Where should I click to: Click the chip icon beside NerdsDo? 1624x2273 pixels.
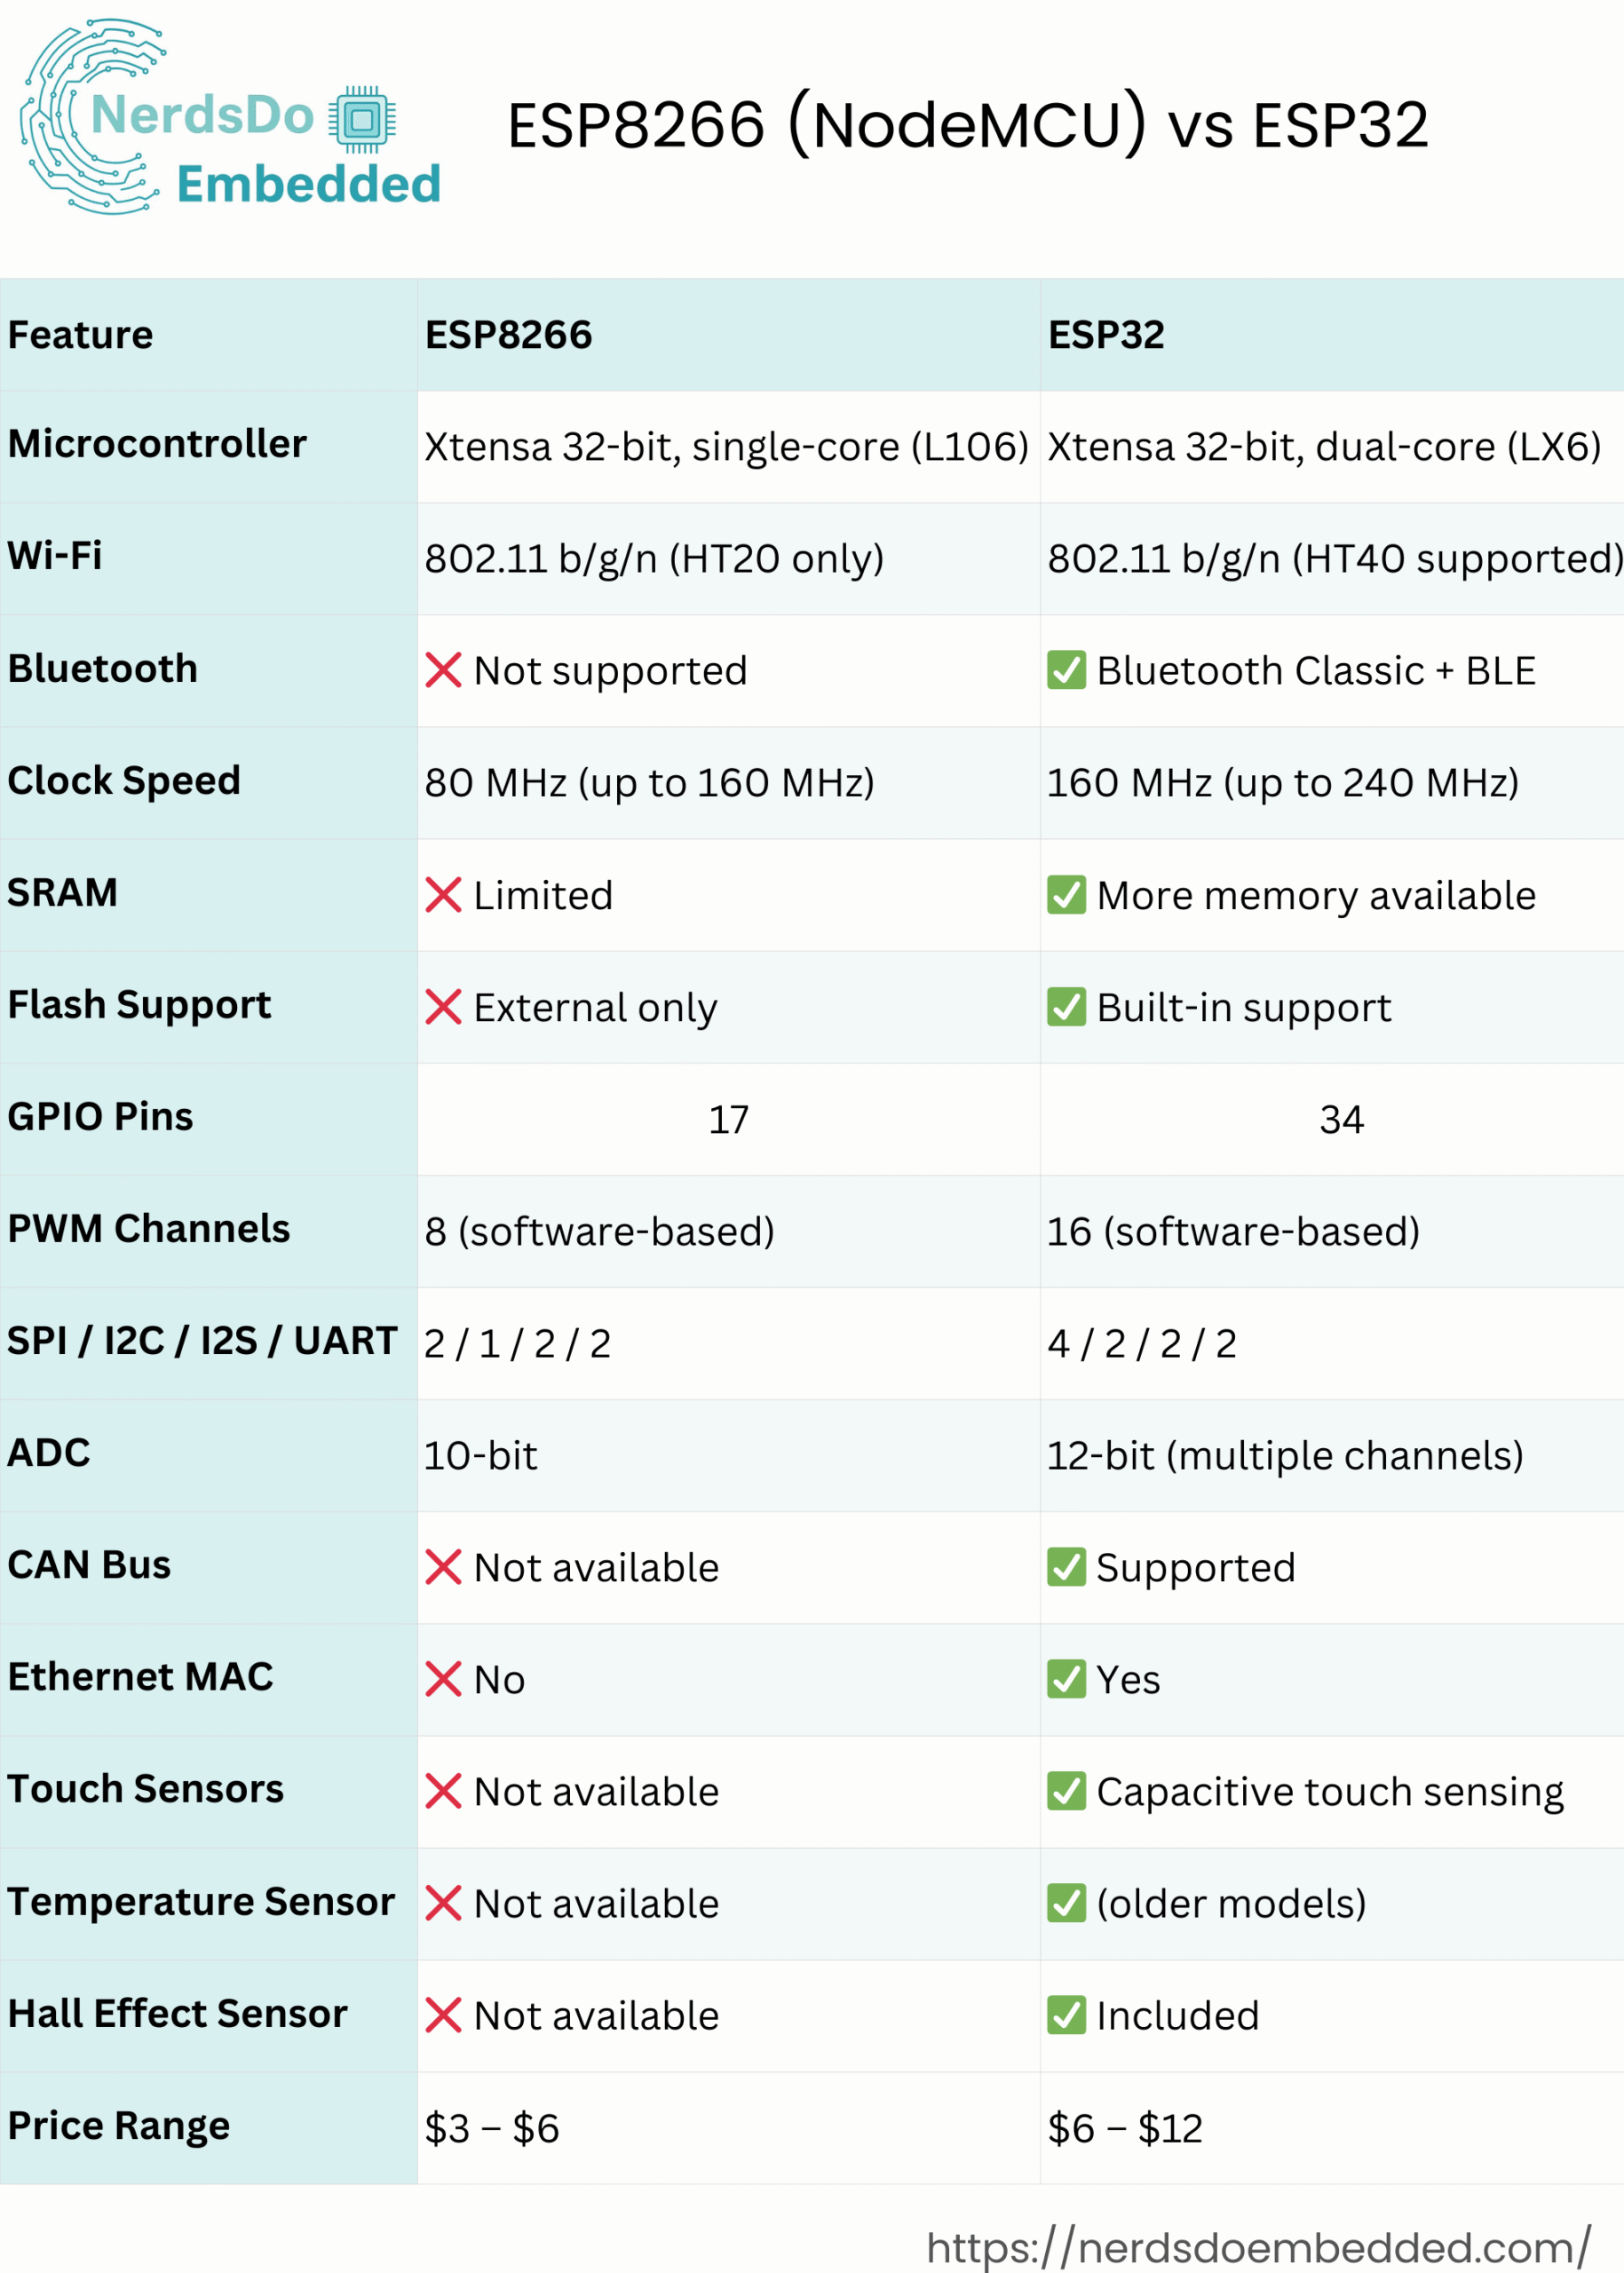tap(362, 120)
